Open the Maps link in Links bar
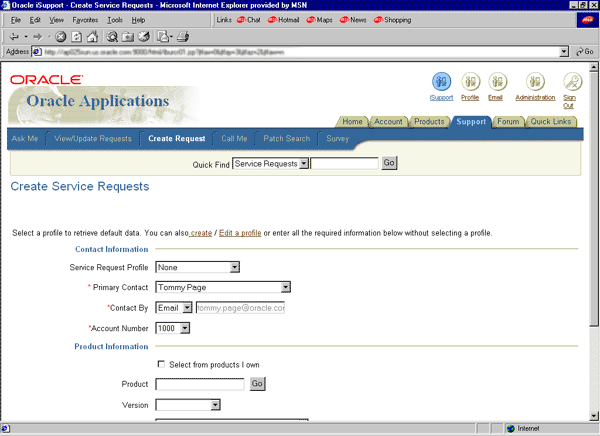 (x=319, y=20)
